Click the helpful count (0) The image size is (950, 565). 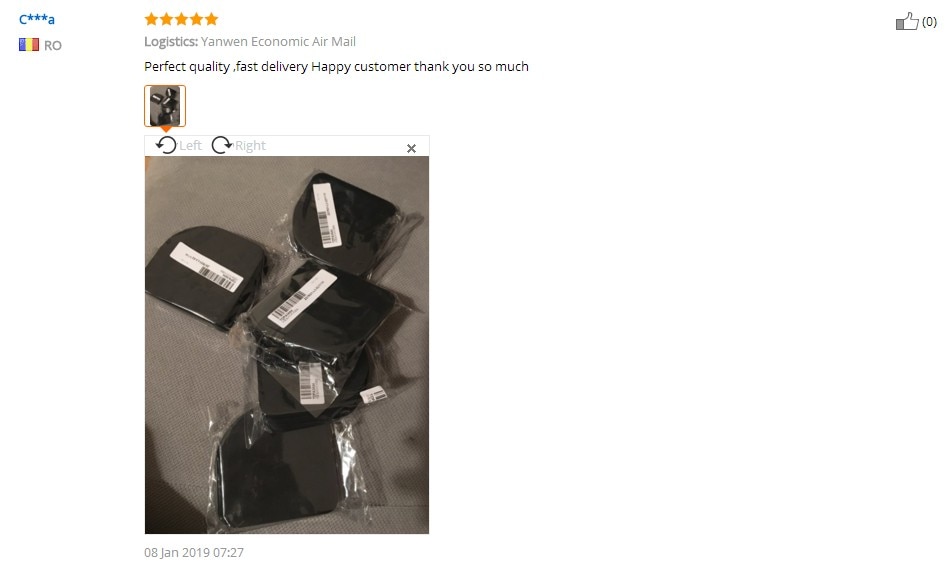[x=929, y=22]
